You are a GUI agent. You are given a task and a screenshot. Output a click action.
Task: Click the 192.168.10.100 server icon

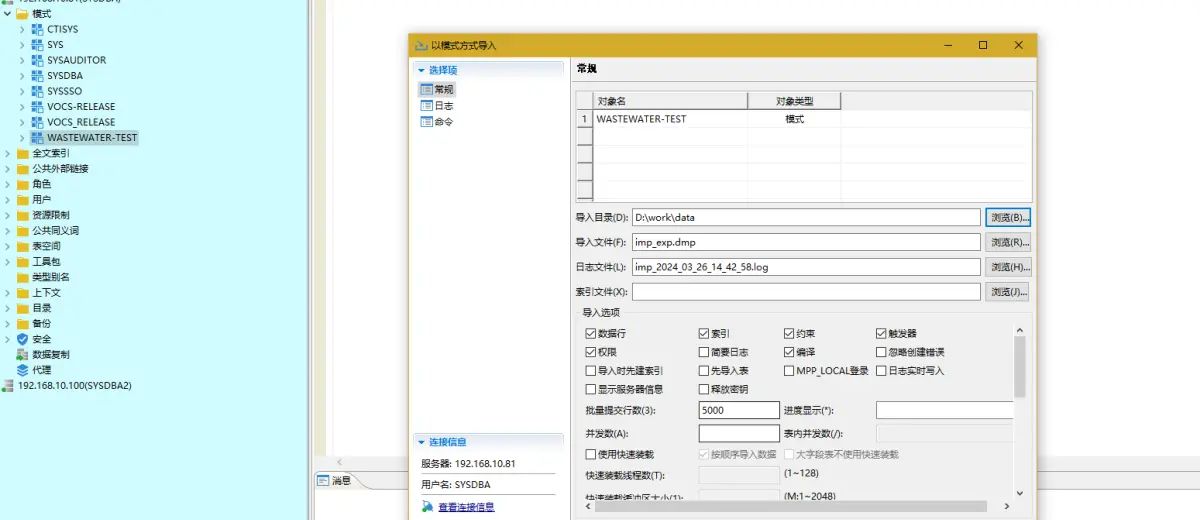(9, 385)
